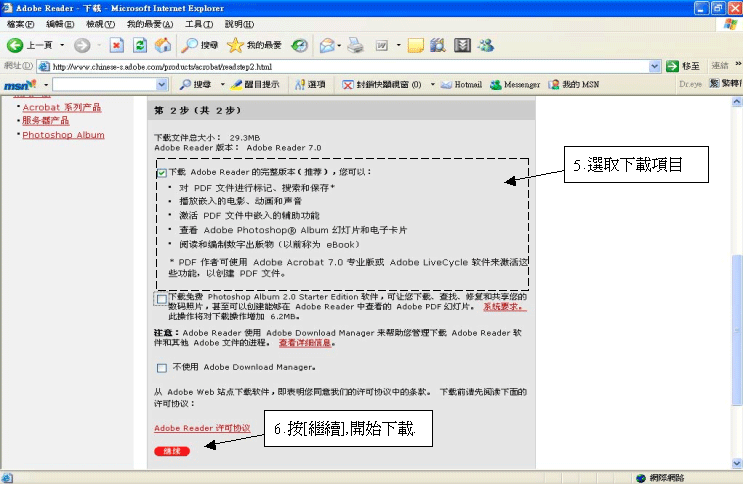Click the 連結 links toolbar label
Viewport: 743px width, 484px height.
pyautogui.click(x=720, y=66)
